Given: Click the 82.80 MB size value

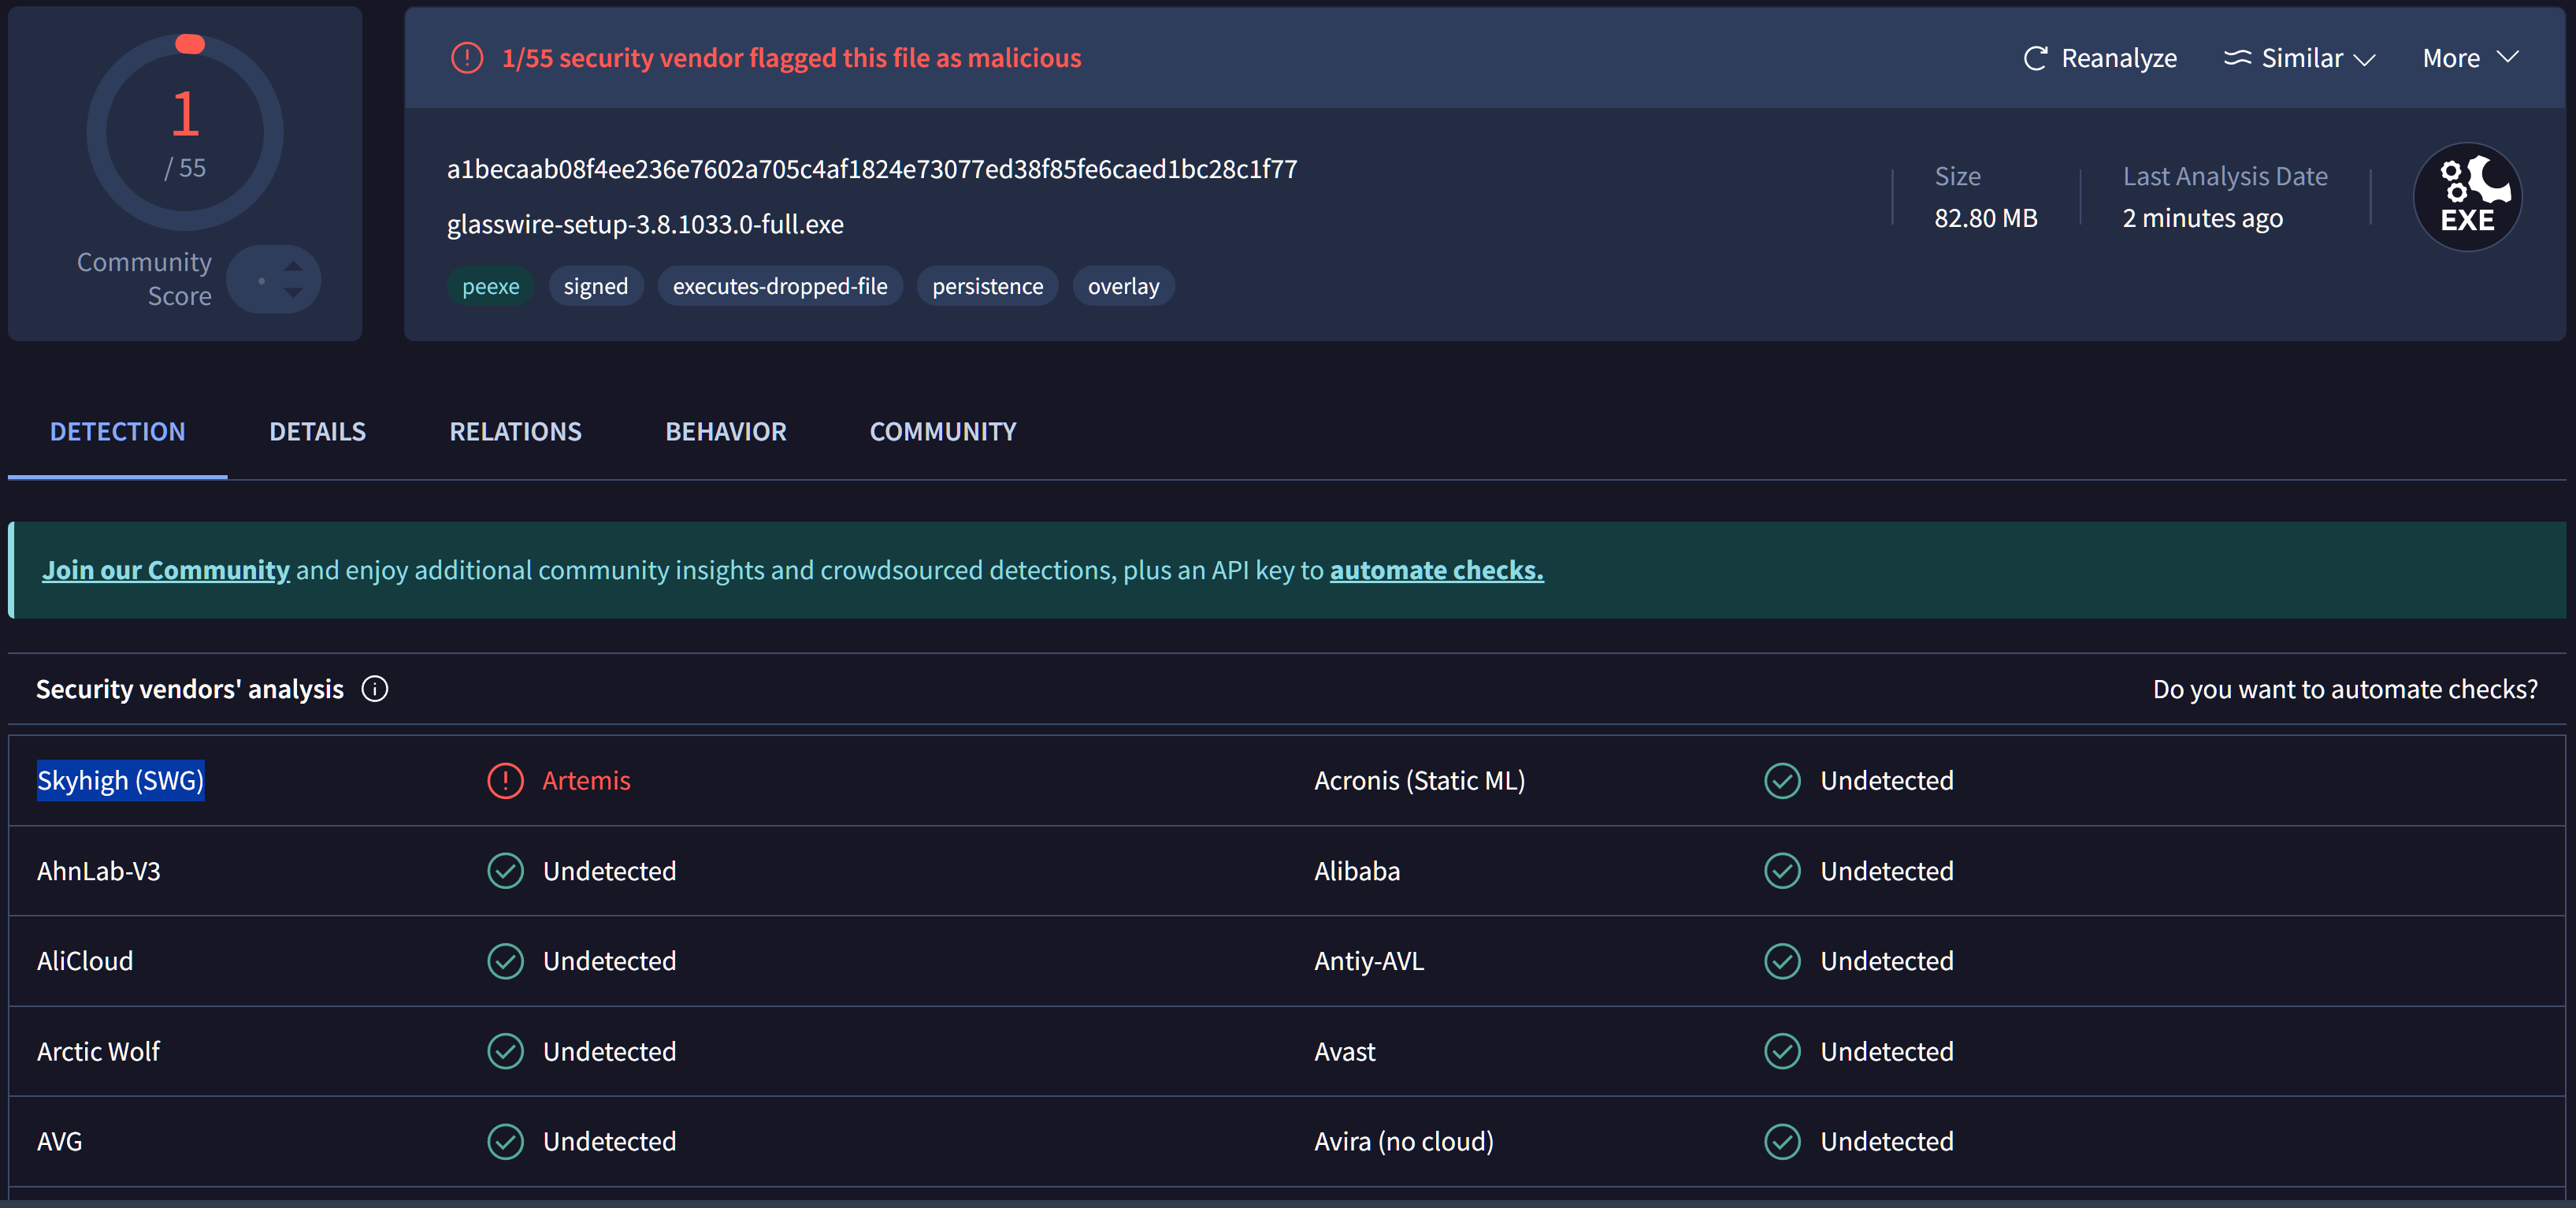Looking at the screenshot, I should point(1985,218).
